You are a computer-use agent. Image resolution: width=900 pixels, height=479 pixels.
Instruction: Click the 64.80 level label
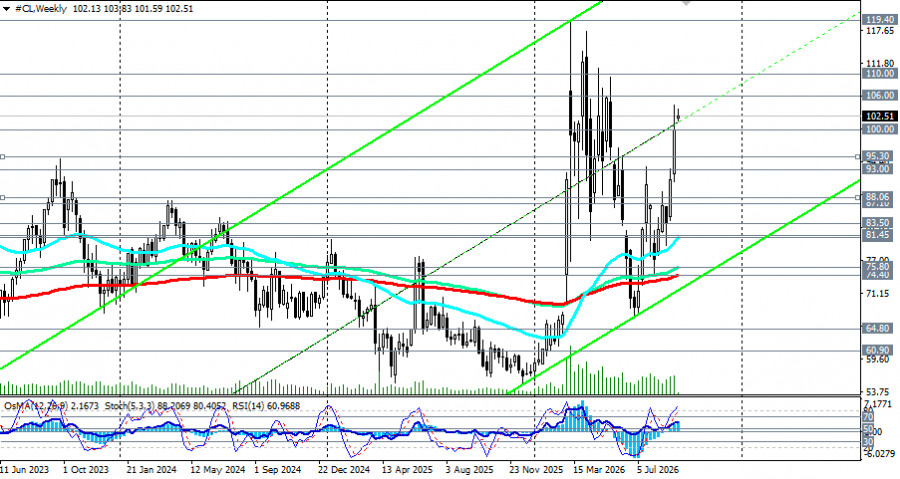880,329
